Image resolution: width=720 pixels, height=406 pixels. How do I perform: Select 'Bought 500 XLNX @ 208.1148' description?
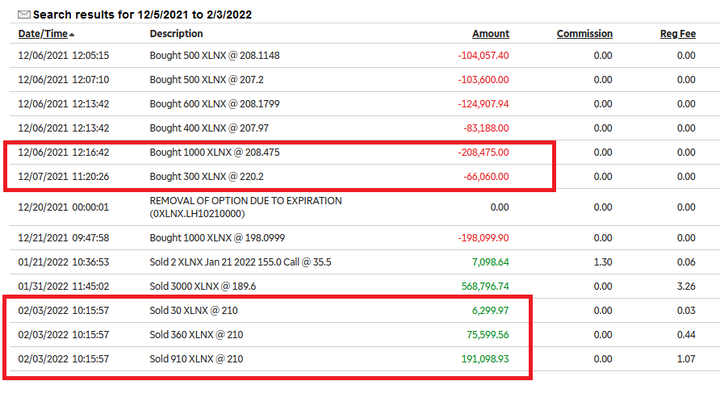[214, 56]
